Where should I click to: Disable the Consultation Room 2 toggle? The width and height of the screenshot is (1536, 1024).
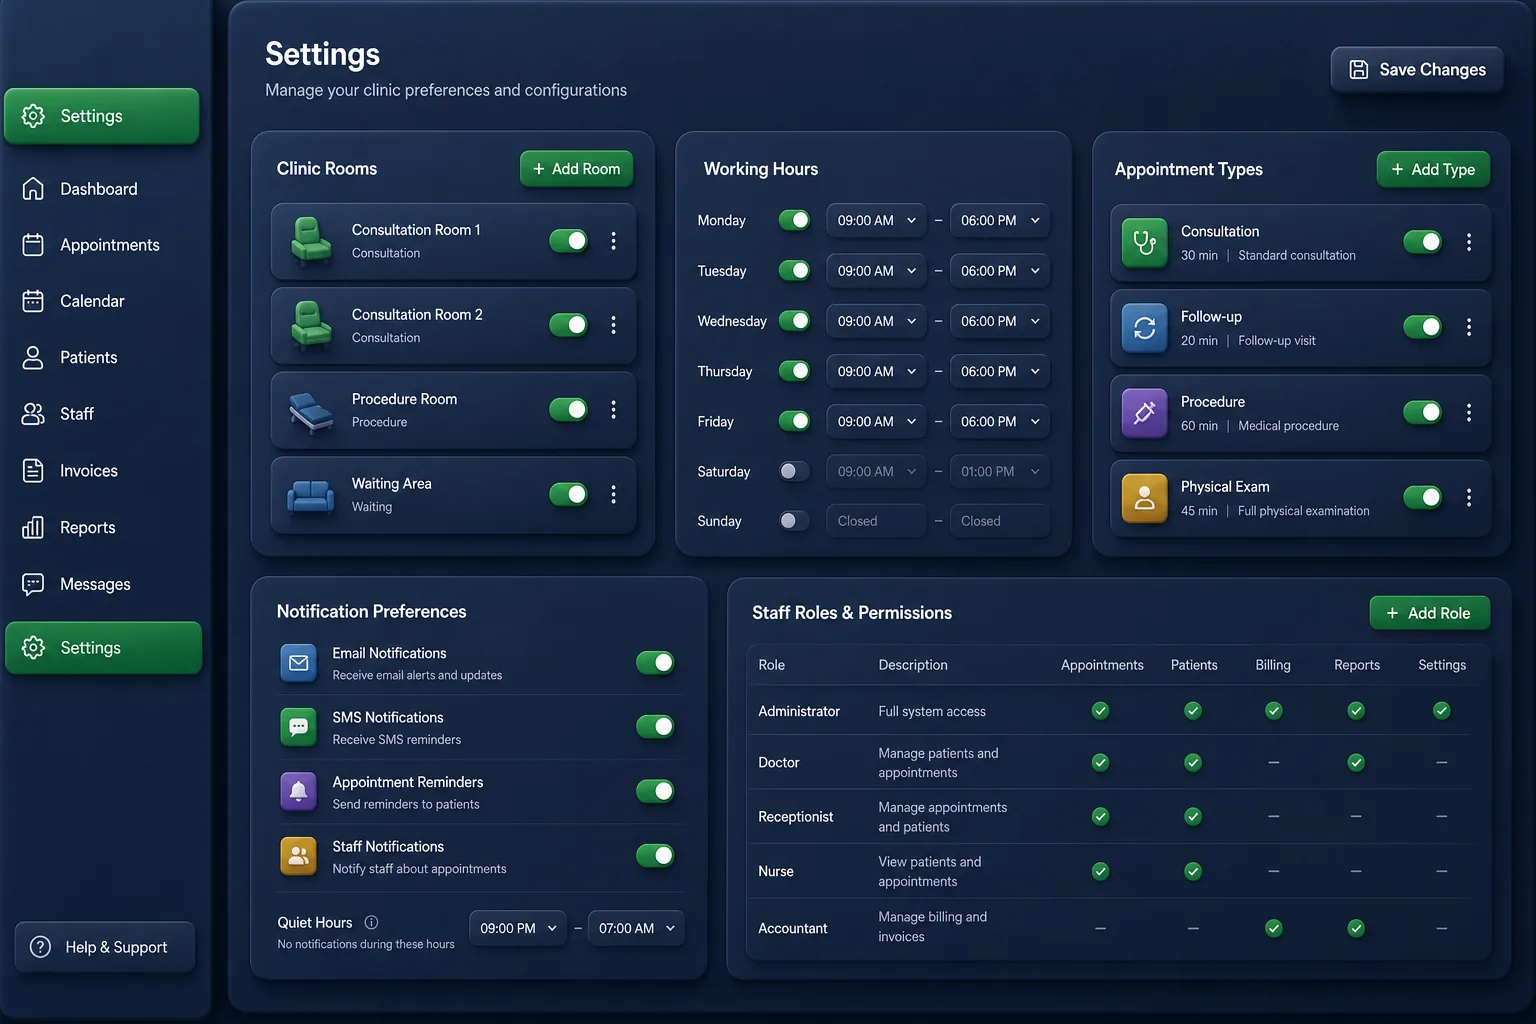tap(569, 325)
